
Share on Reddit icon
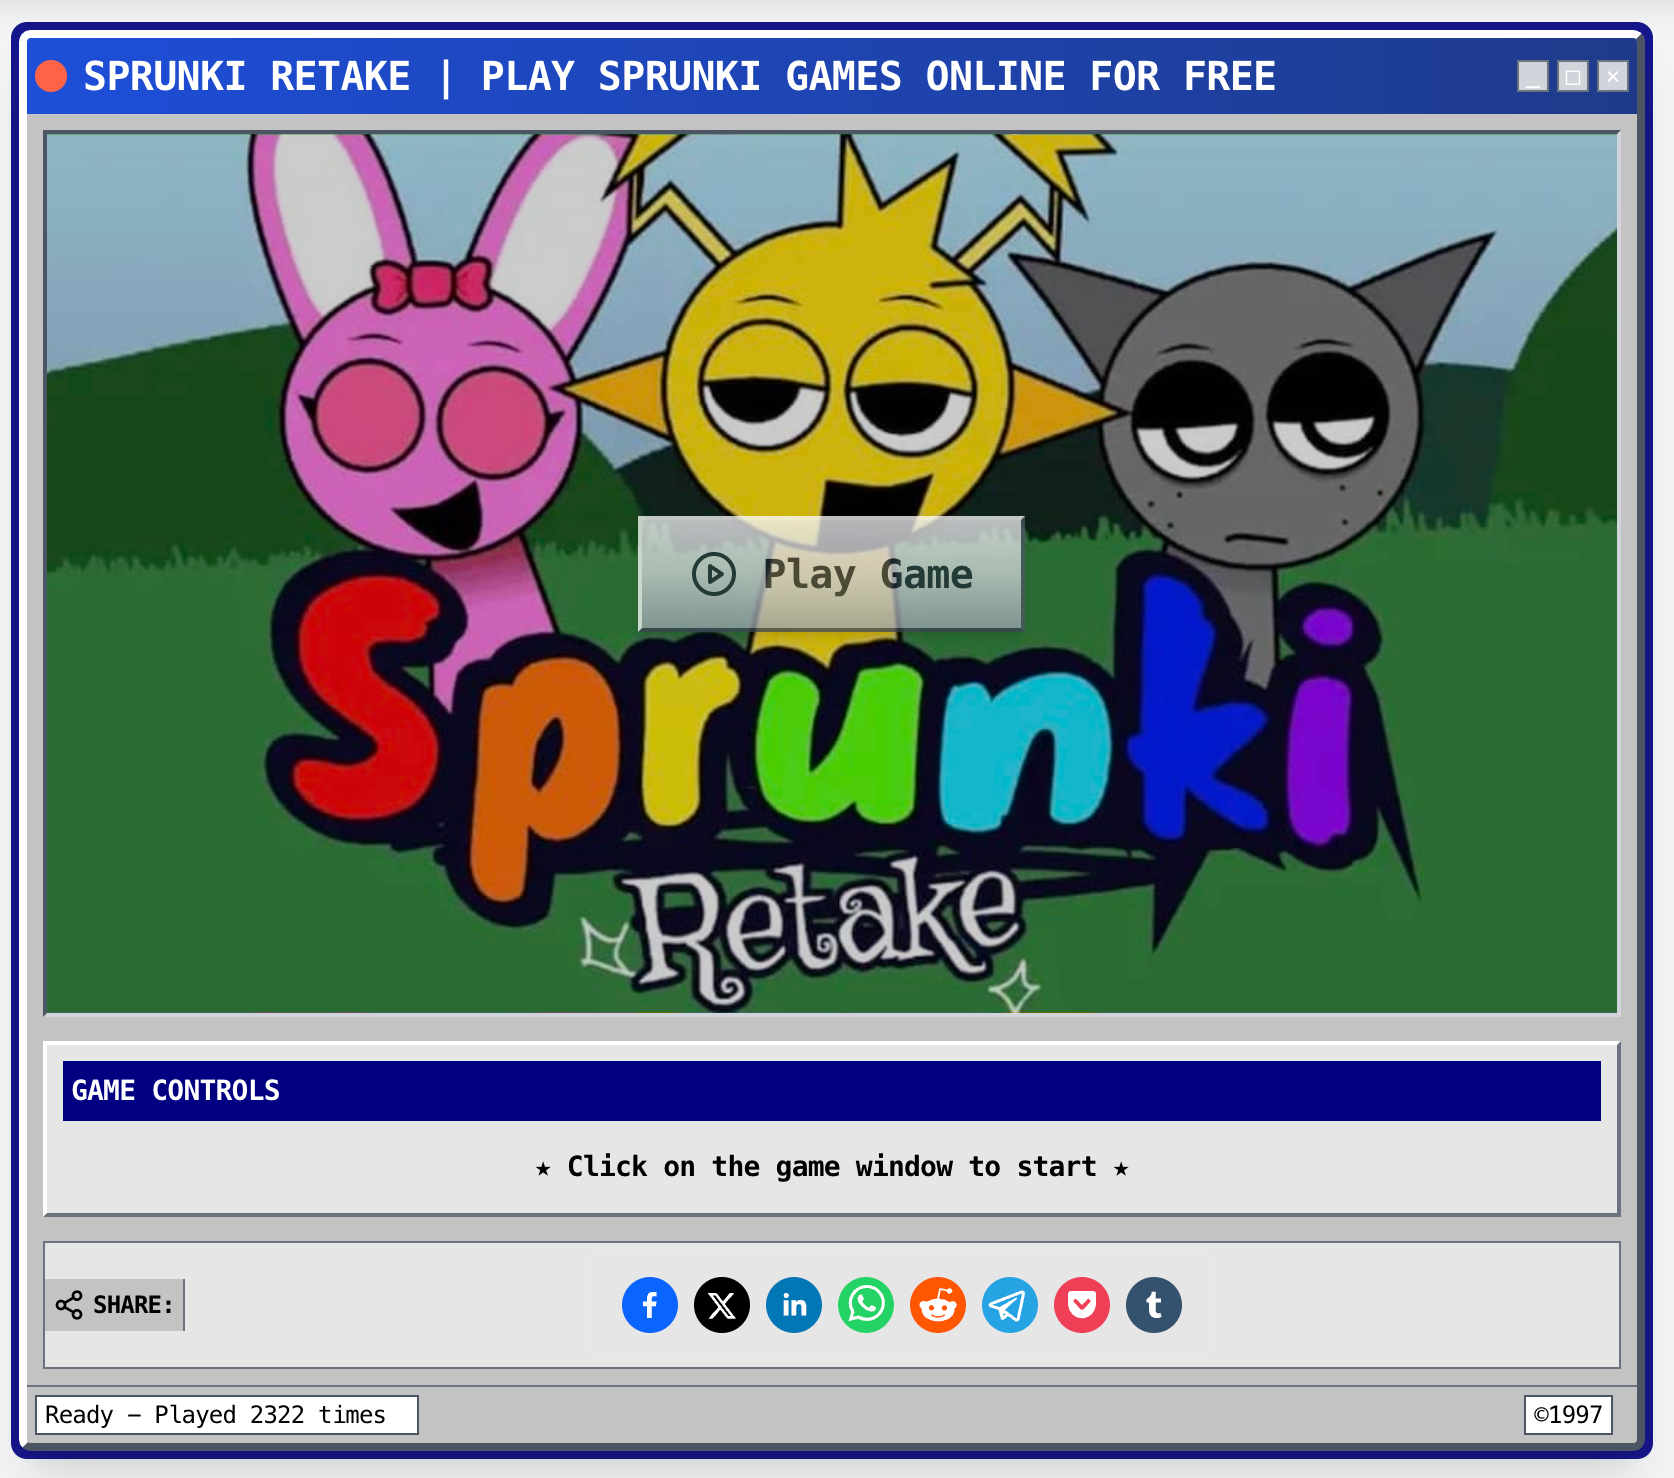pyautogui.click(x=938, y=1305)
